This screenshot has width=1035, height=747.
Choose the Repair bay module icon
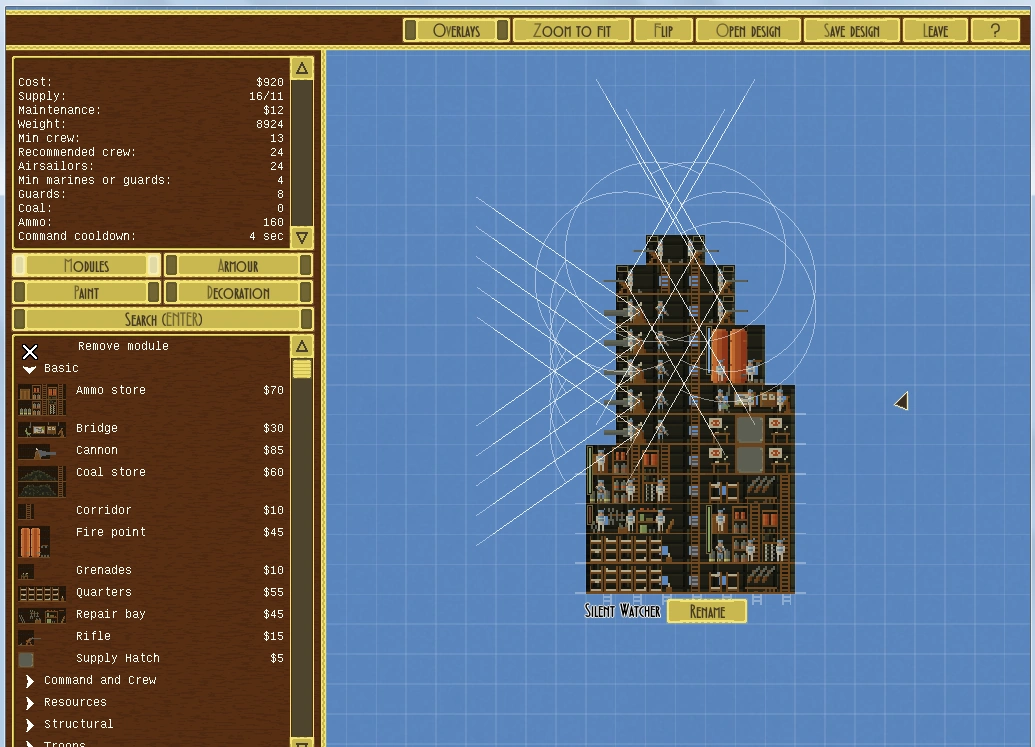click(42, 615)
